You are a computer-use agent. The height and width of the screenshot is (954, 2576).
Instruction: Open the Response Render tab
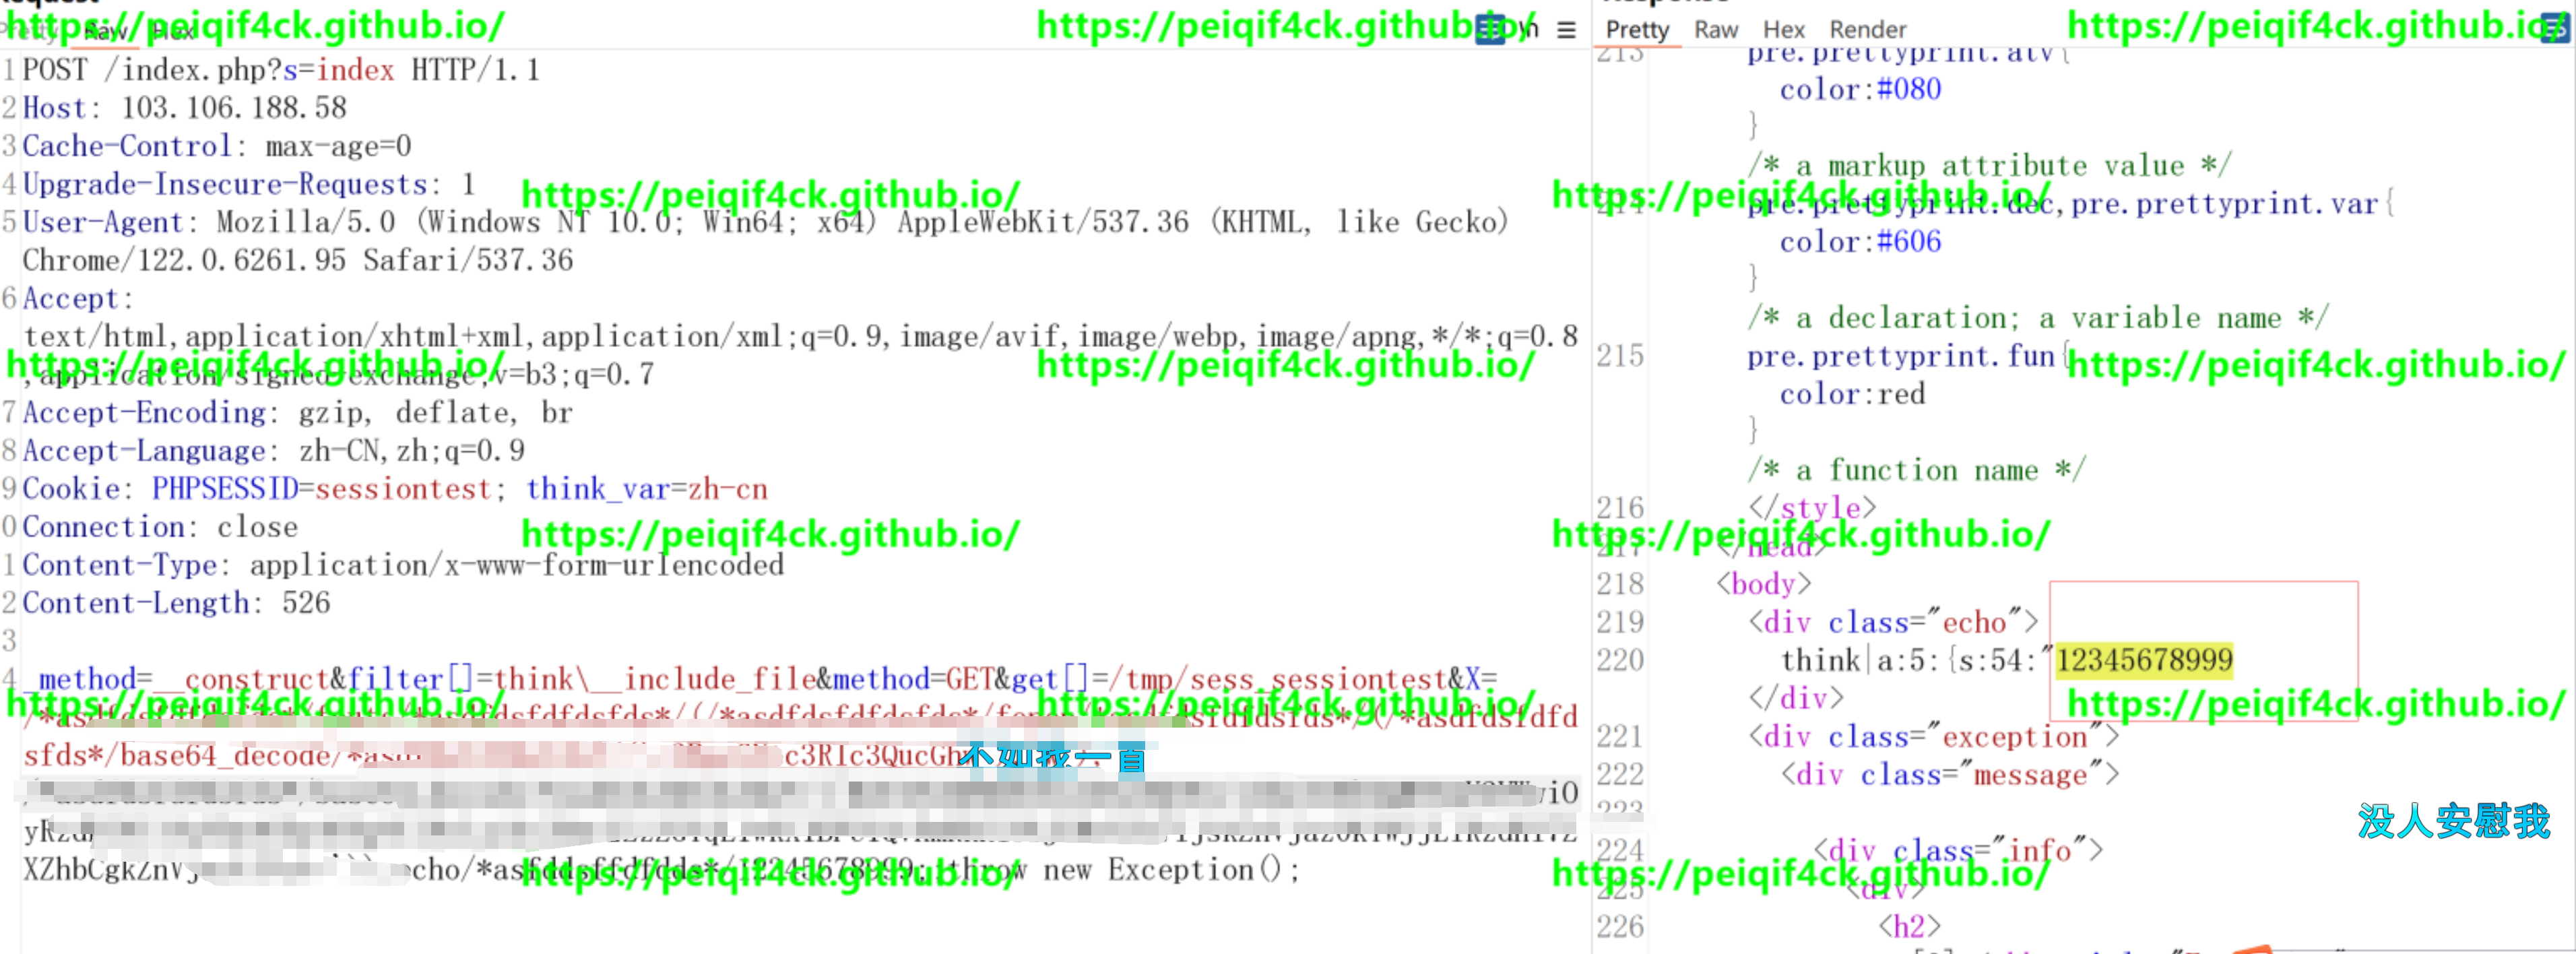click(x=1867, y=30)
